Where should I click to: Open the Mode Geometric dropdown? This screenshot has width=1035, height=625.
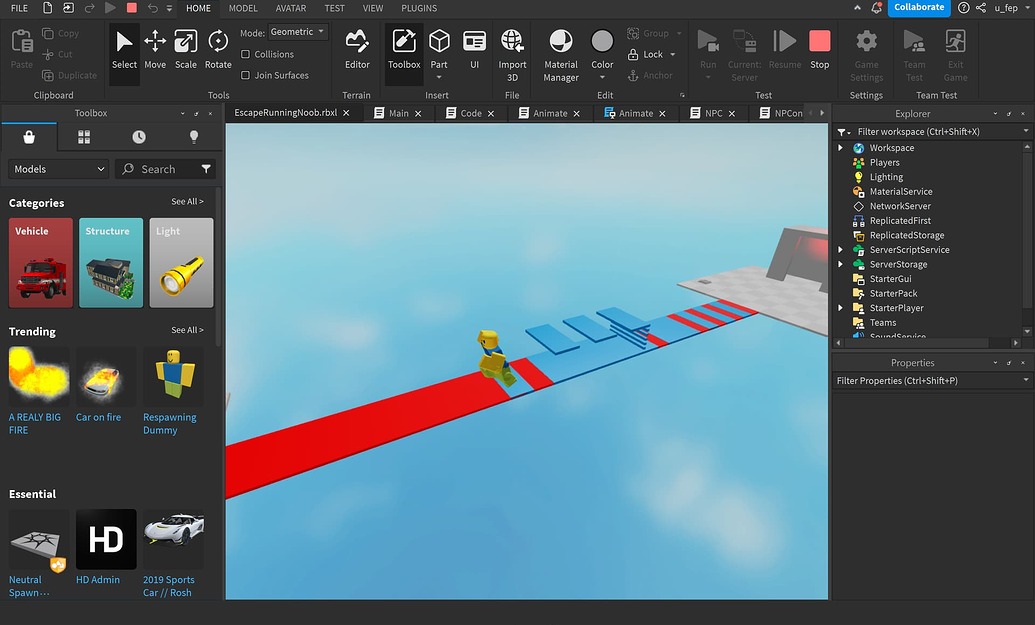coord(298,32)
